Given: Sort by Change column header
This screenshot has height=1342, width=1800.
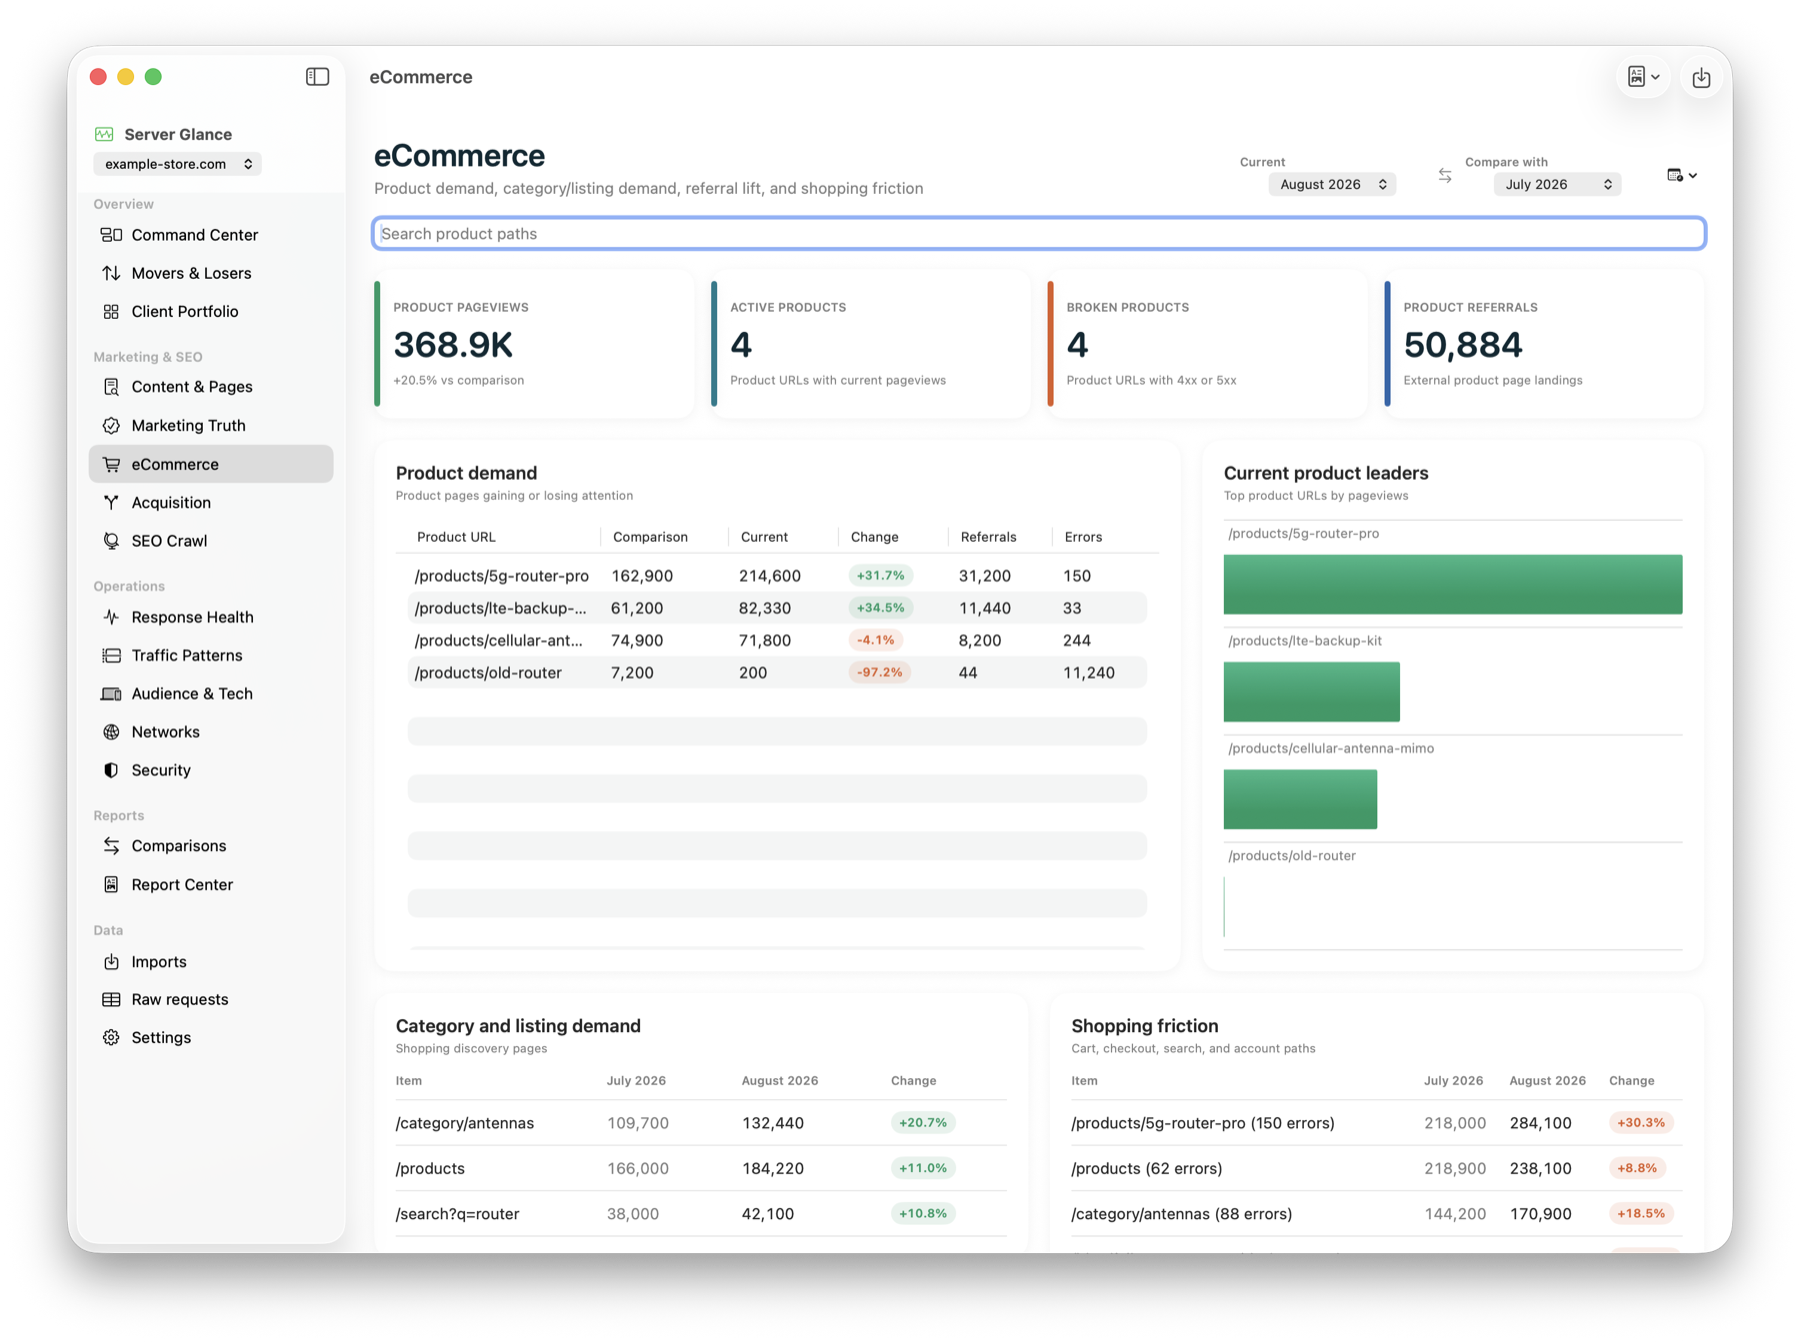Looking at the screenshot, I should pos(874,537).
